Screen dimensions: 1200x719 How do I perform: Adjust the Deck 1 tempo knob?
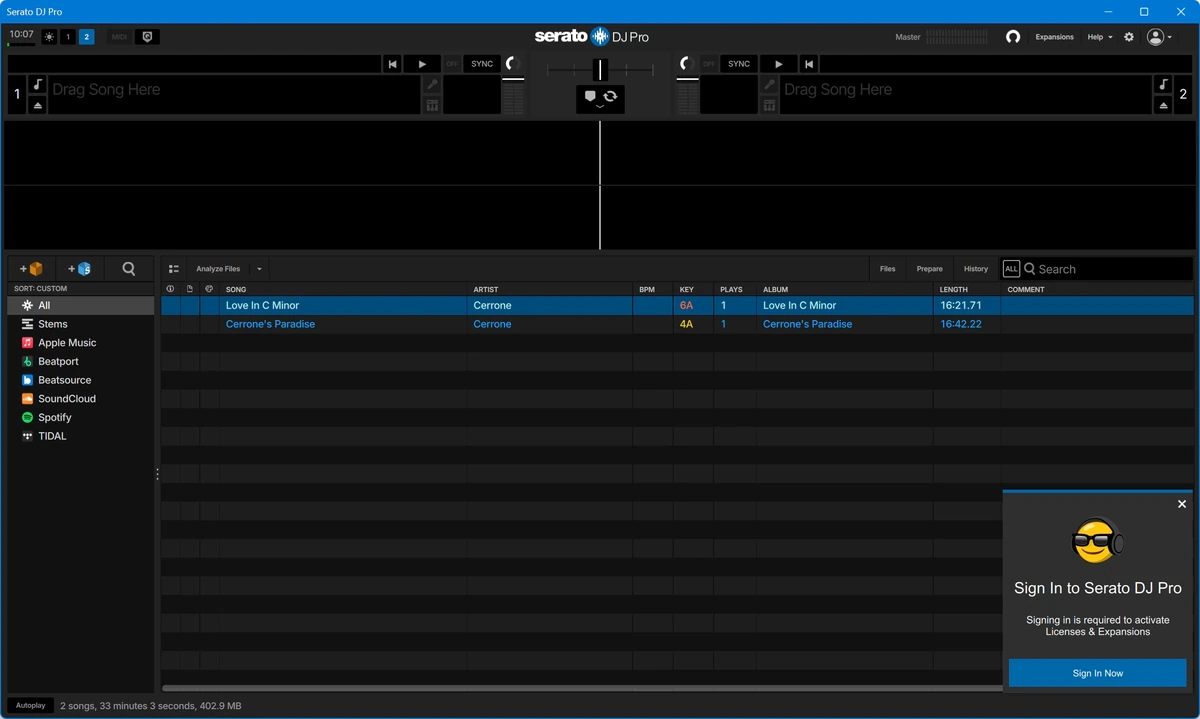(x=513, y=64)
